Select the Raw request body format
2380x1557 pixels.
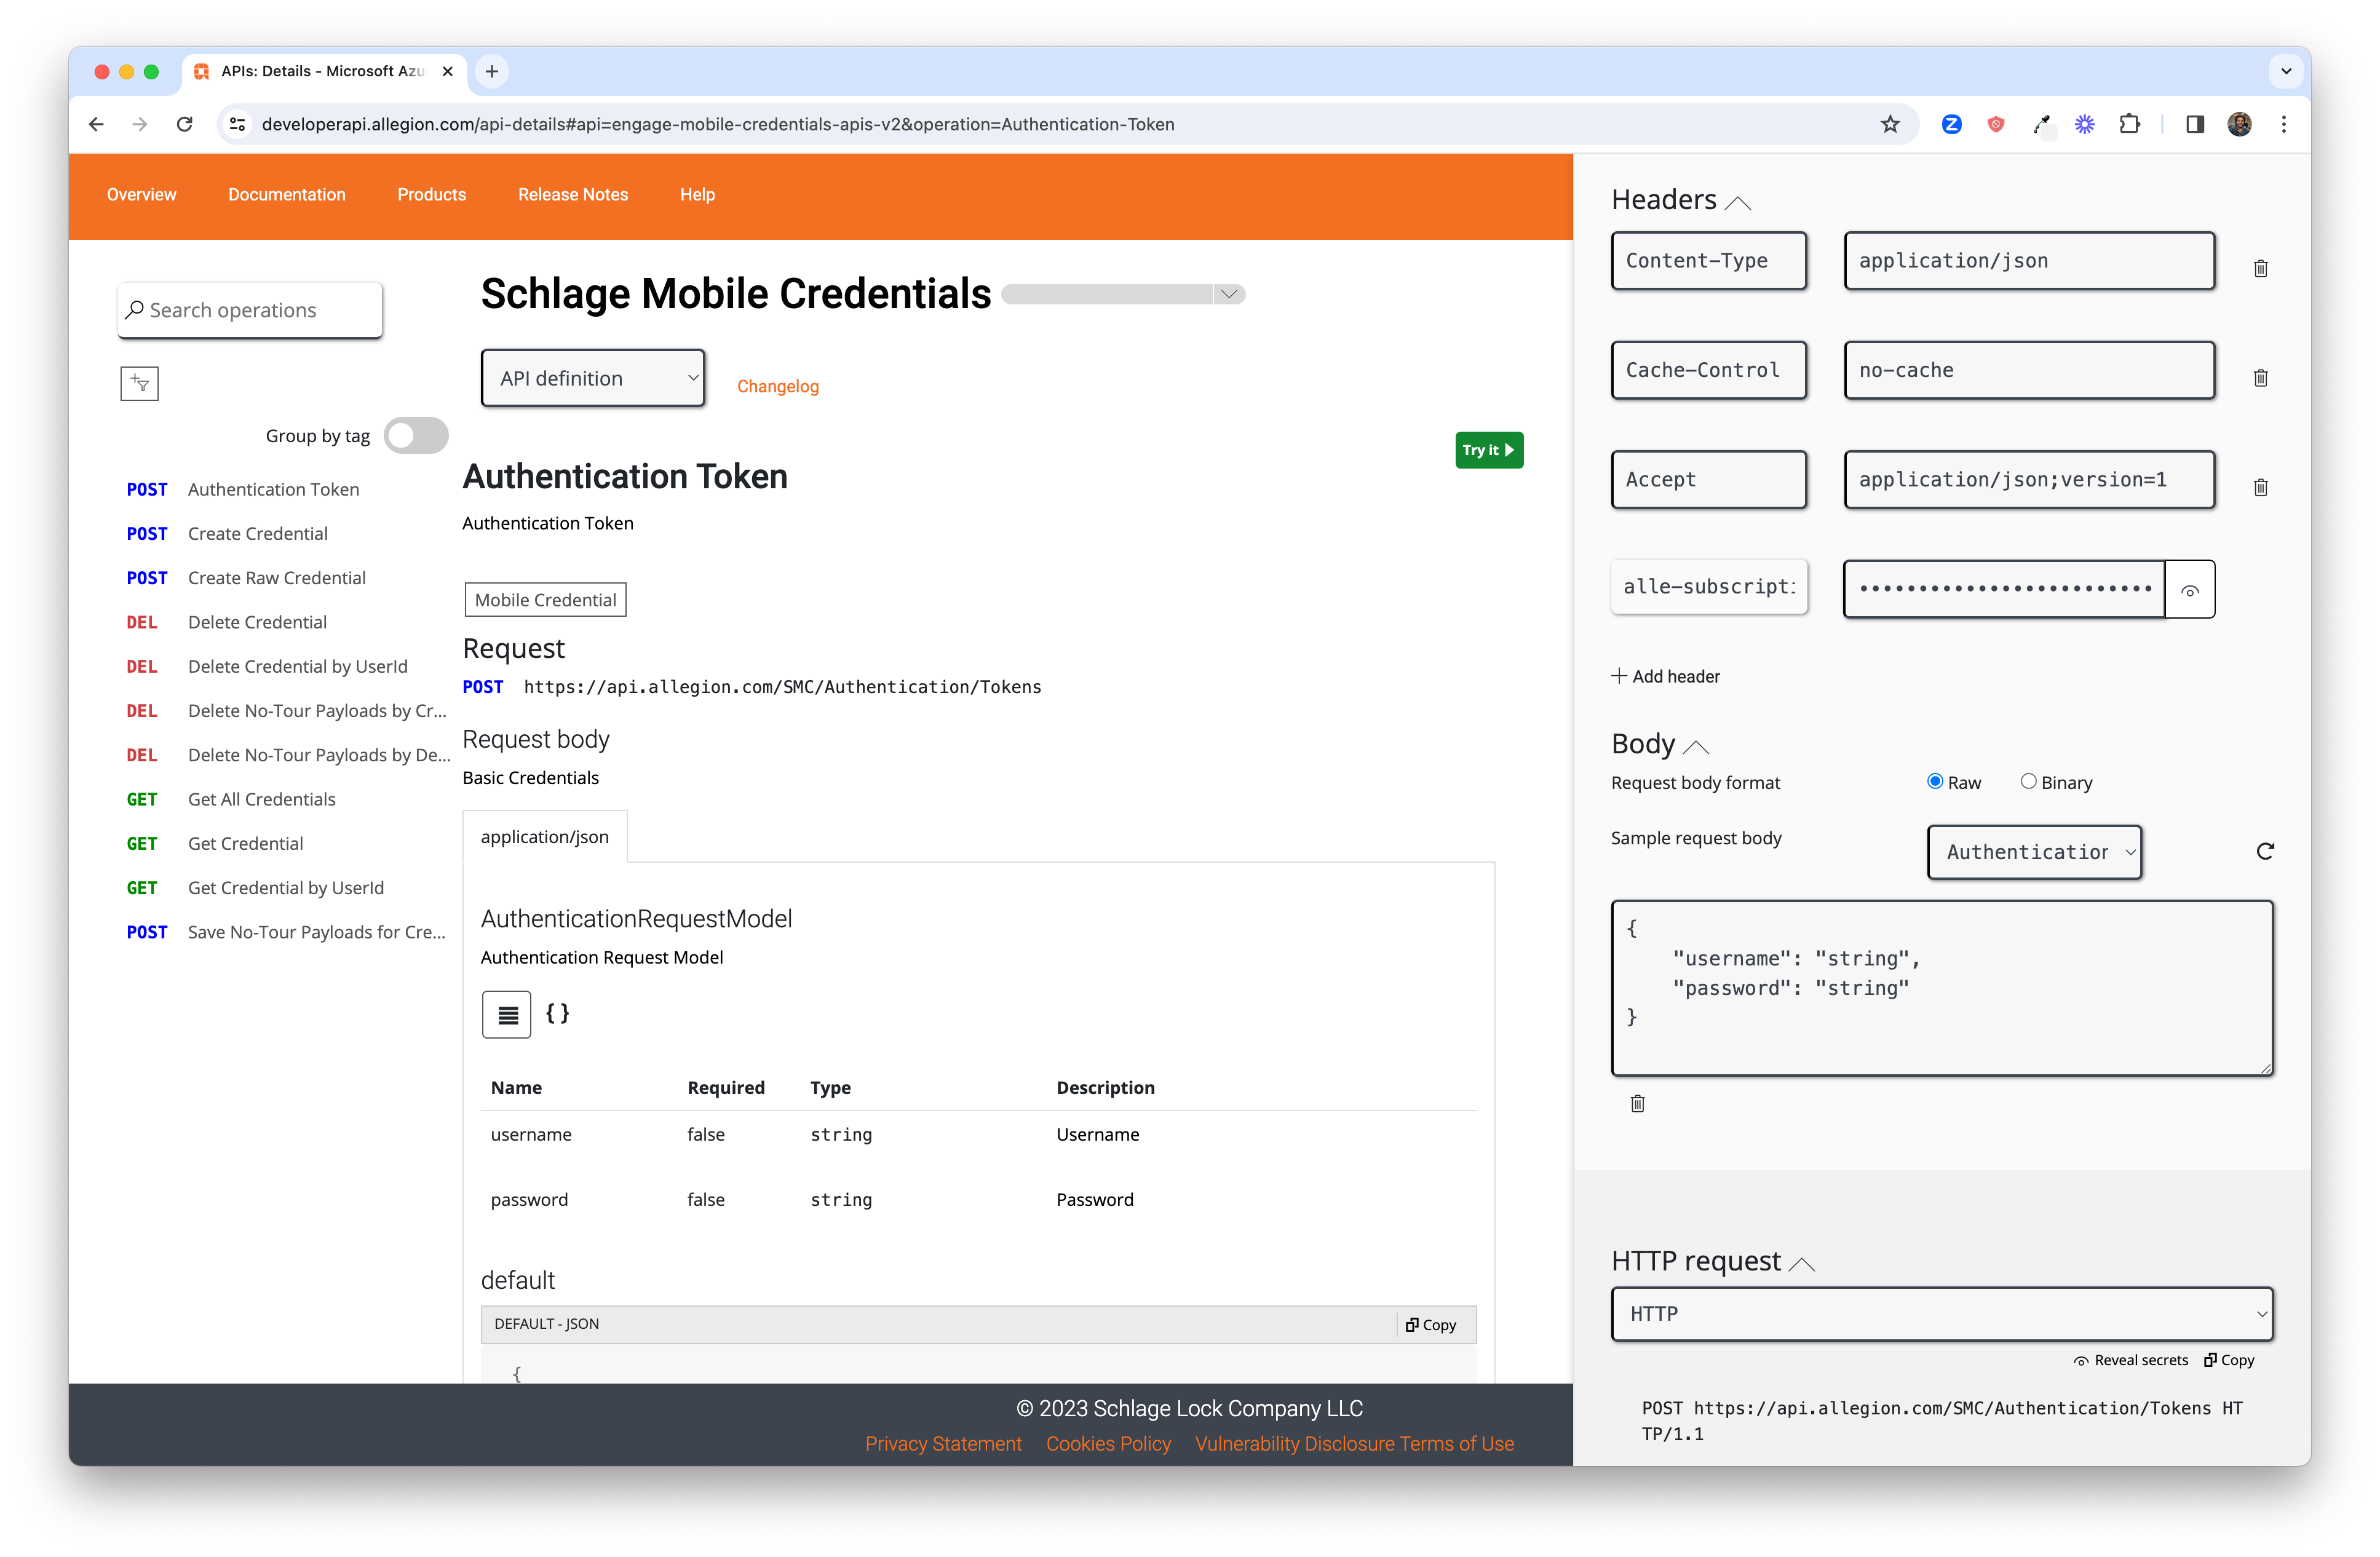(x=1935, y=782)
